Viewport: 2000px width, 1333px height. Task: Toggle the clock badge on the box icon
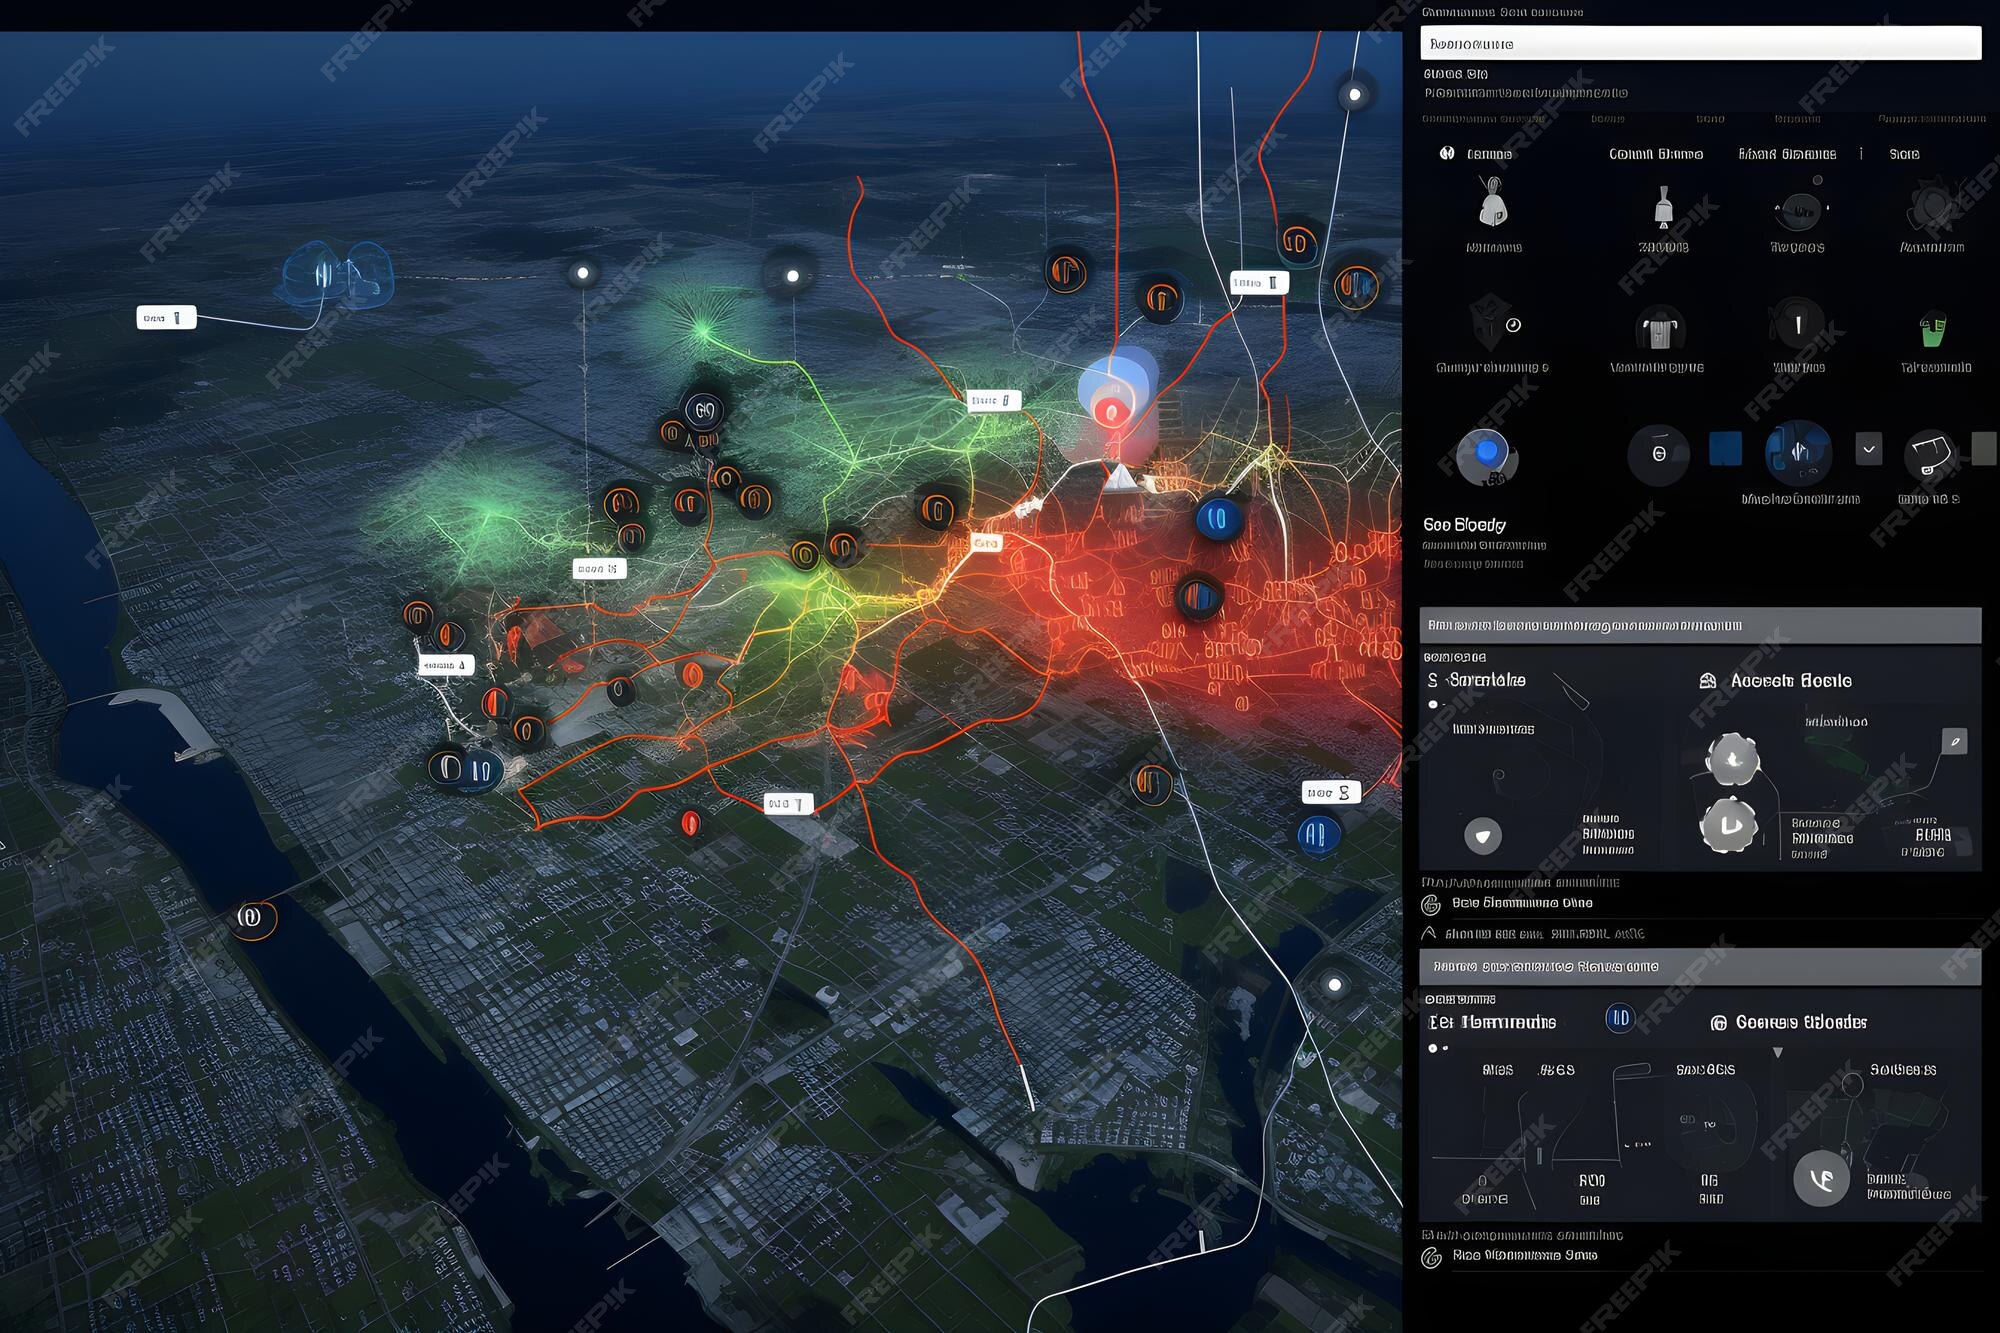click(1512, 324)
